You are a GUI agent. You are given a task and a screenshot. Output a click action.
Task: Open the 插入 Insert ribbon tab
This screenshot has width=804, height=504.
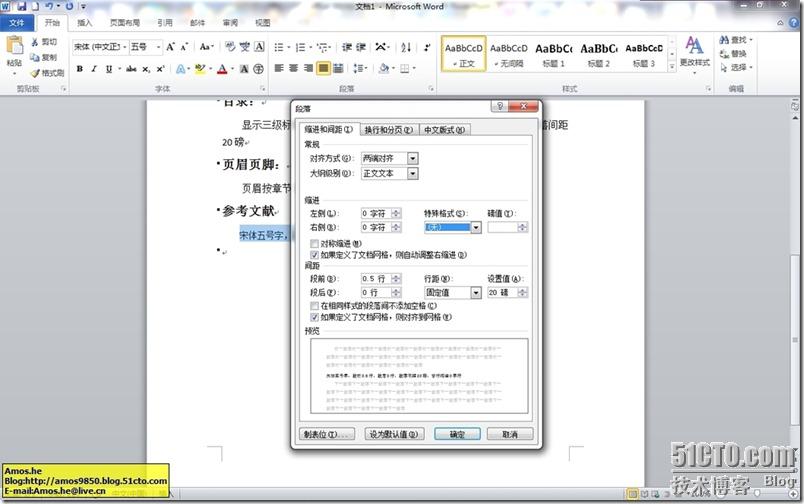click(85, 23)
